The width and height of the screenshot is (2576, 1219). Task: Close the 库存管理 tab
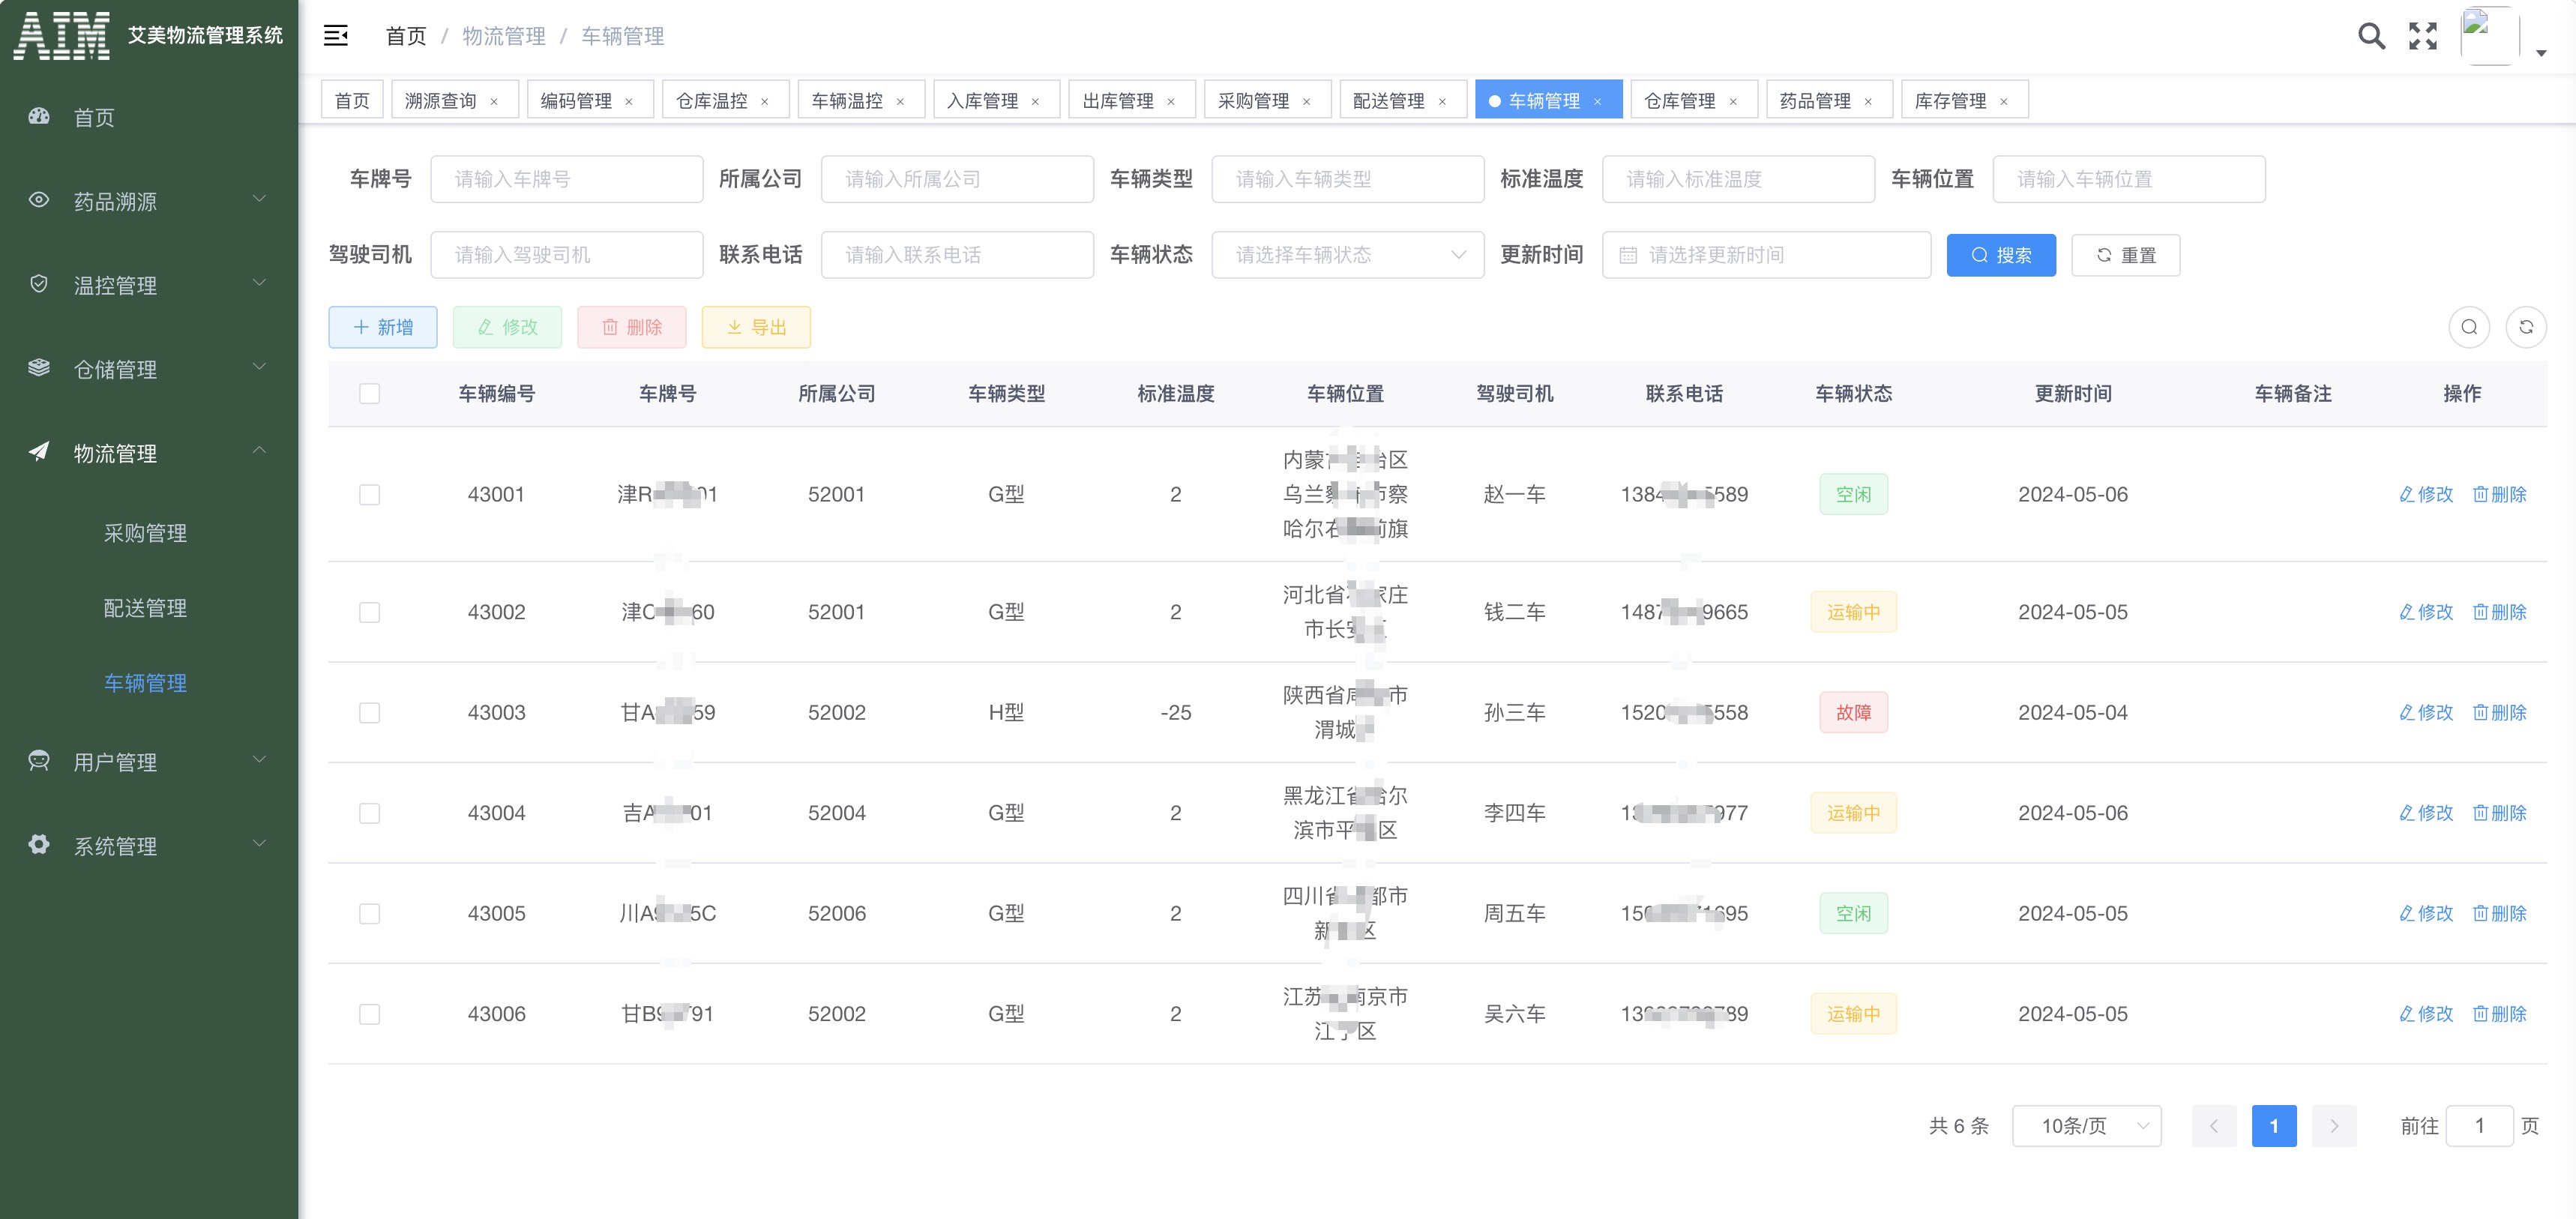[2004, 101]
